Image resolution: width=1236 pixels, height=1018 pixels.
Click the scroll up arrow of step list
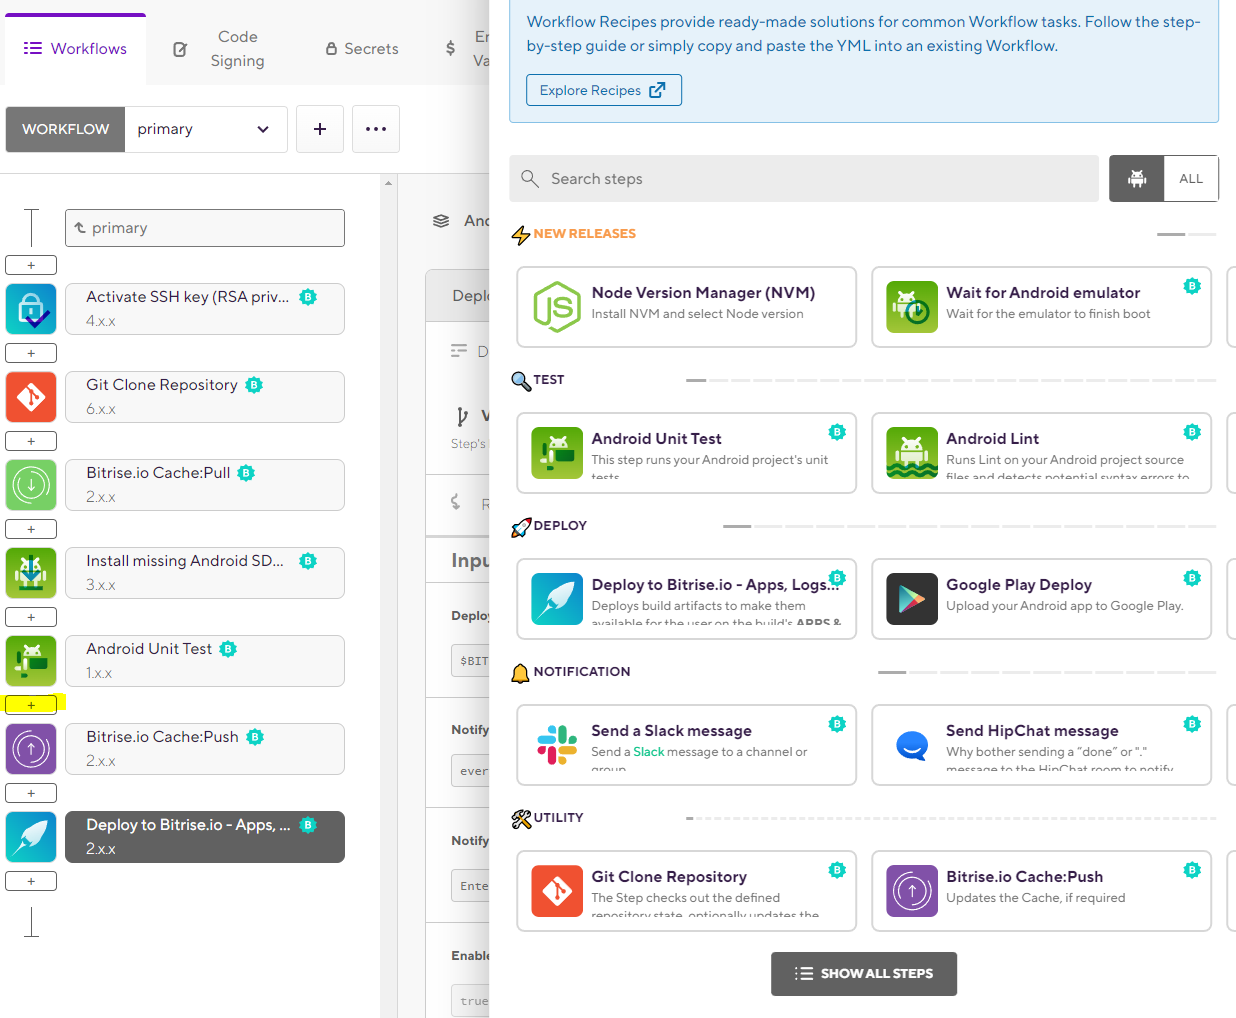[x=388, y=183]
